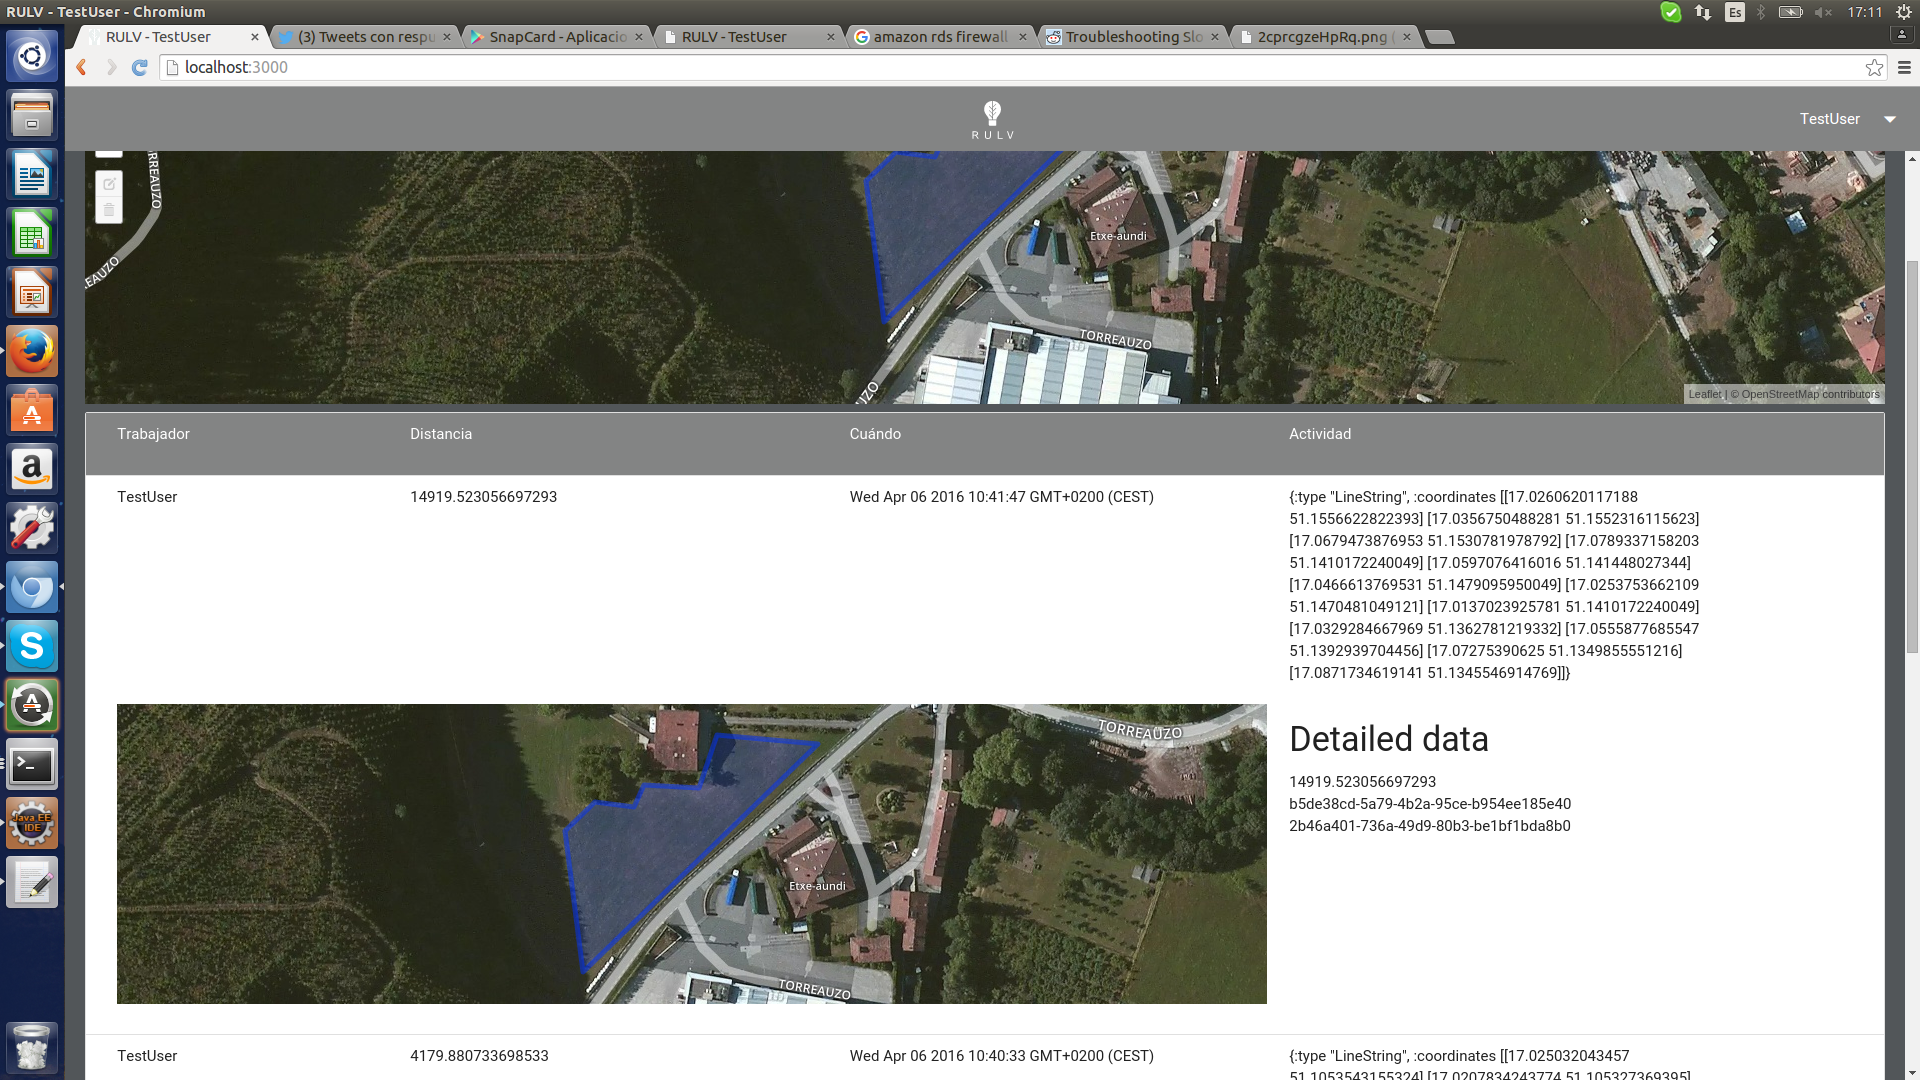Select distance value 4179.880733698533
The height and width of the screenshot is (1080, 1920).
click(x=479, y=1056)
